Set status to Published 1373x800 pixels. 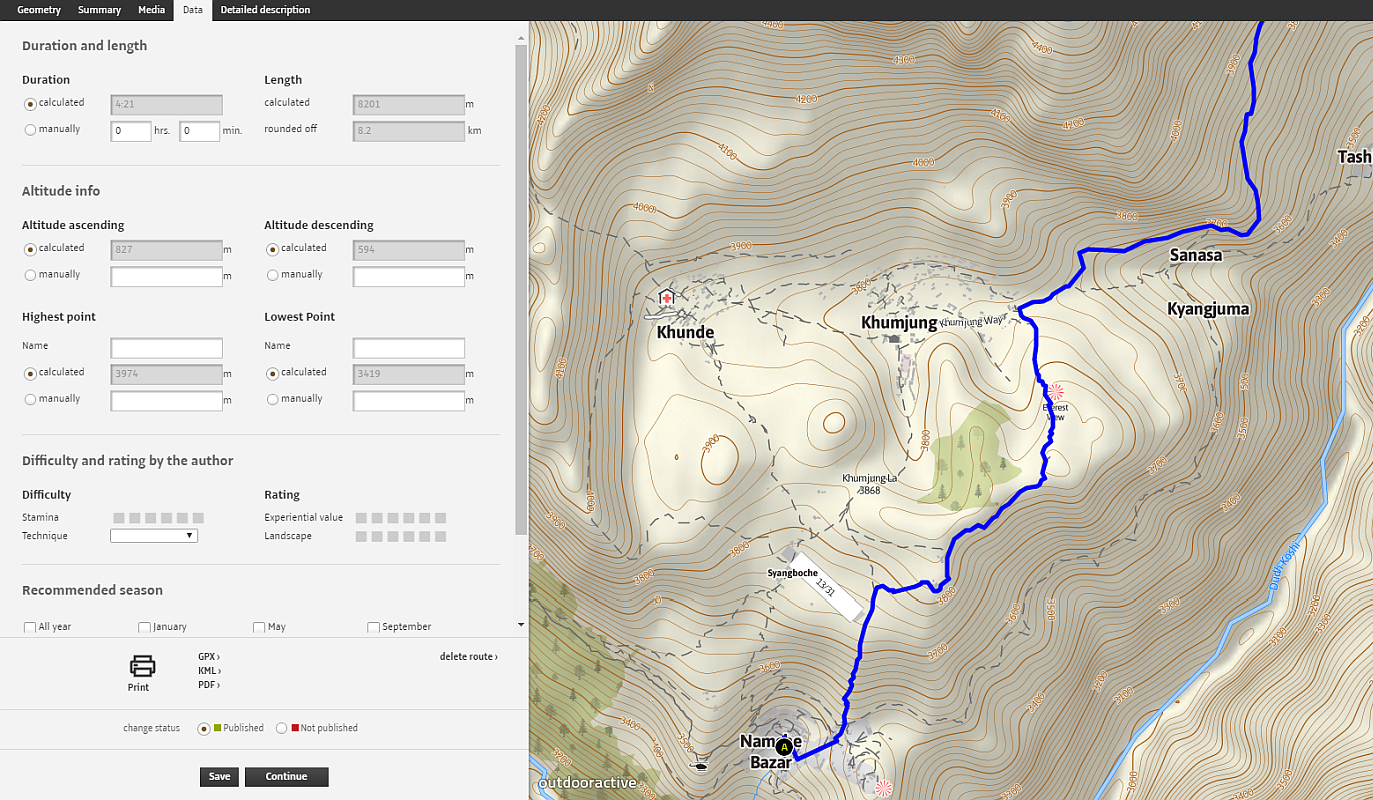click(x=204, y=729)
